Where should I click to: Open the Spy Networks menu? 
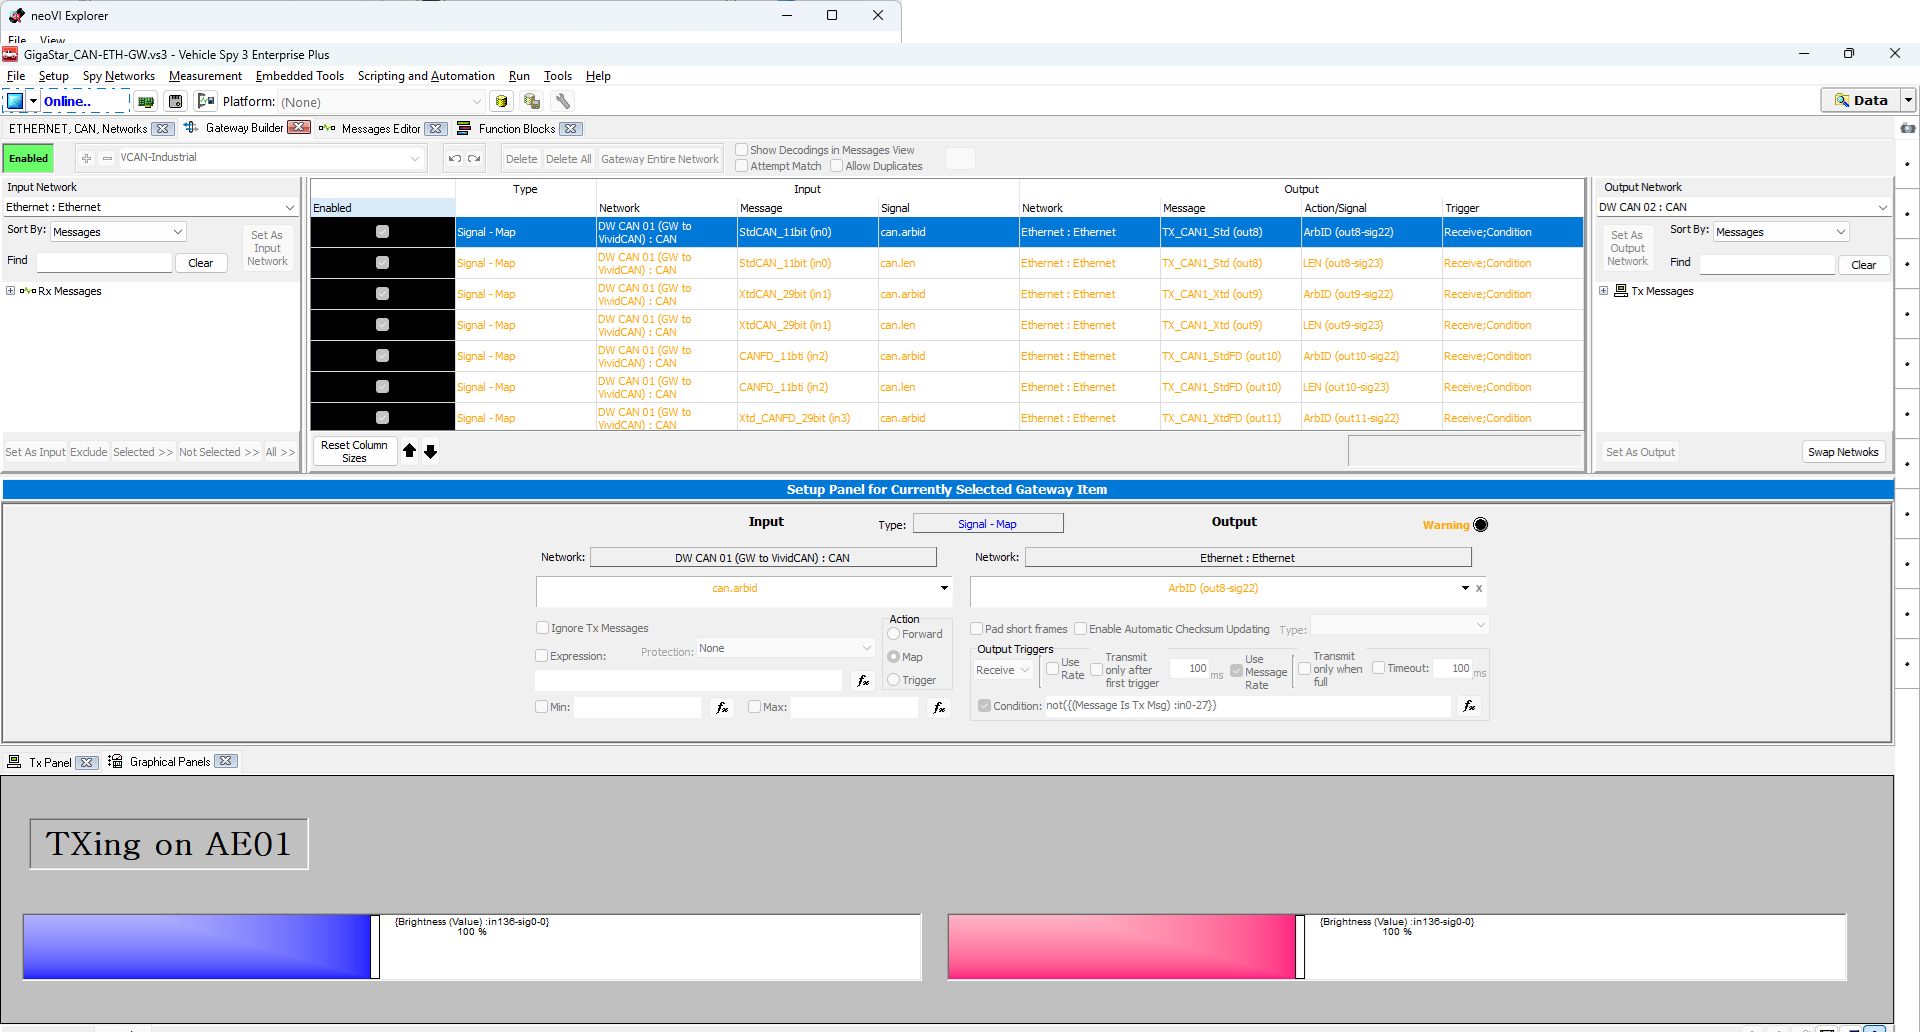[x=118, y=76]
